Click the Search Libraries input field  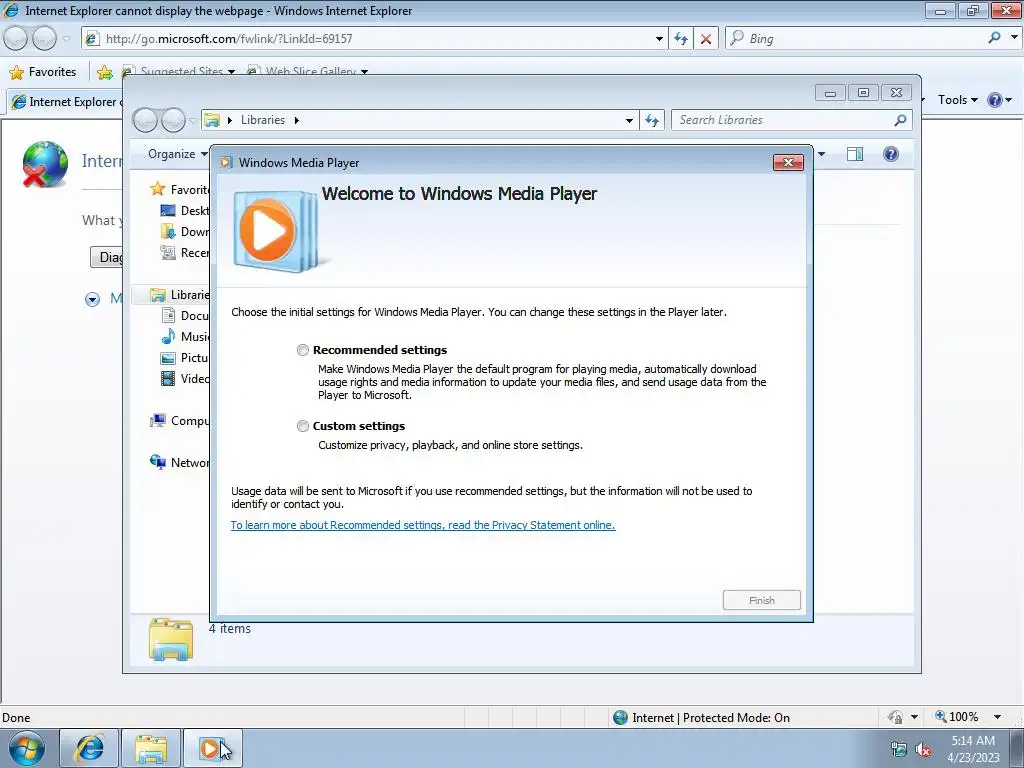pyautogui.click(x=783, y=120)
